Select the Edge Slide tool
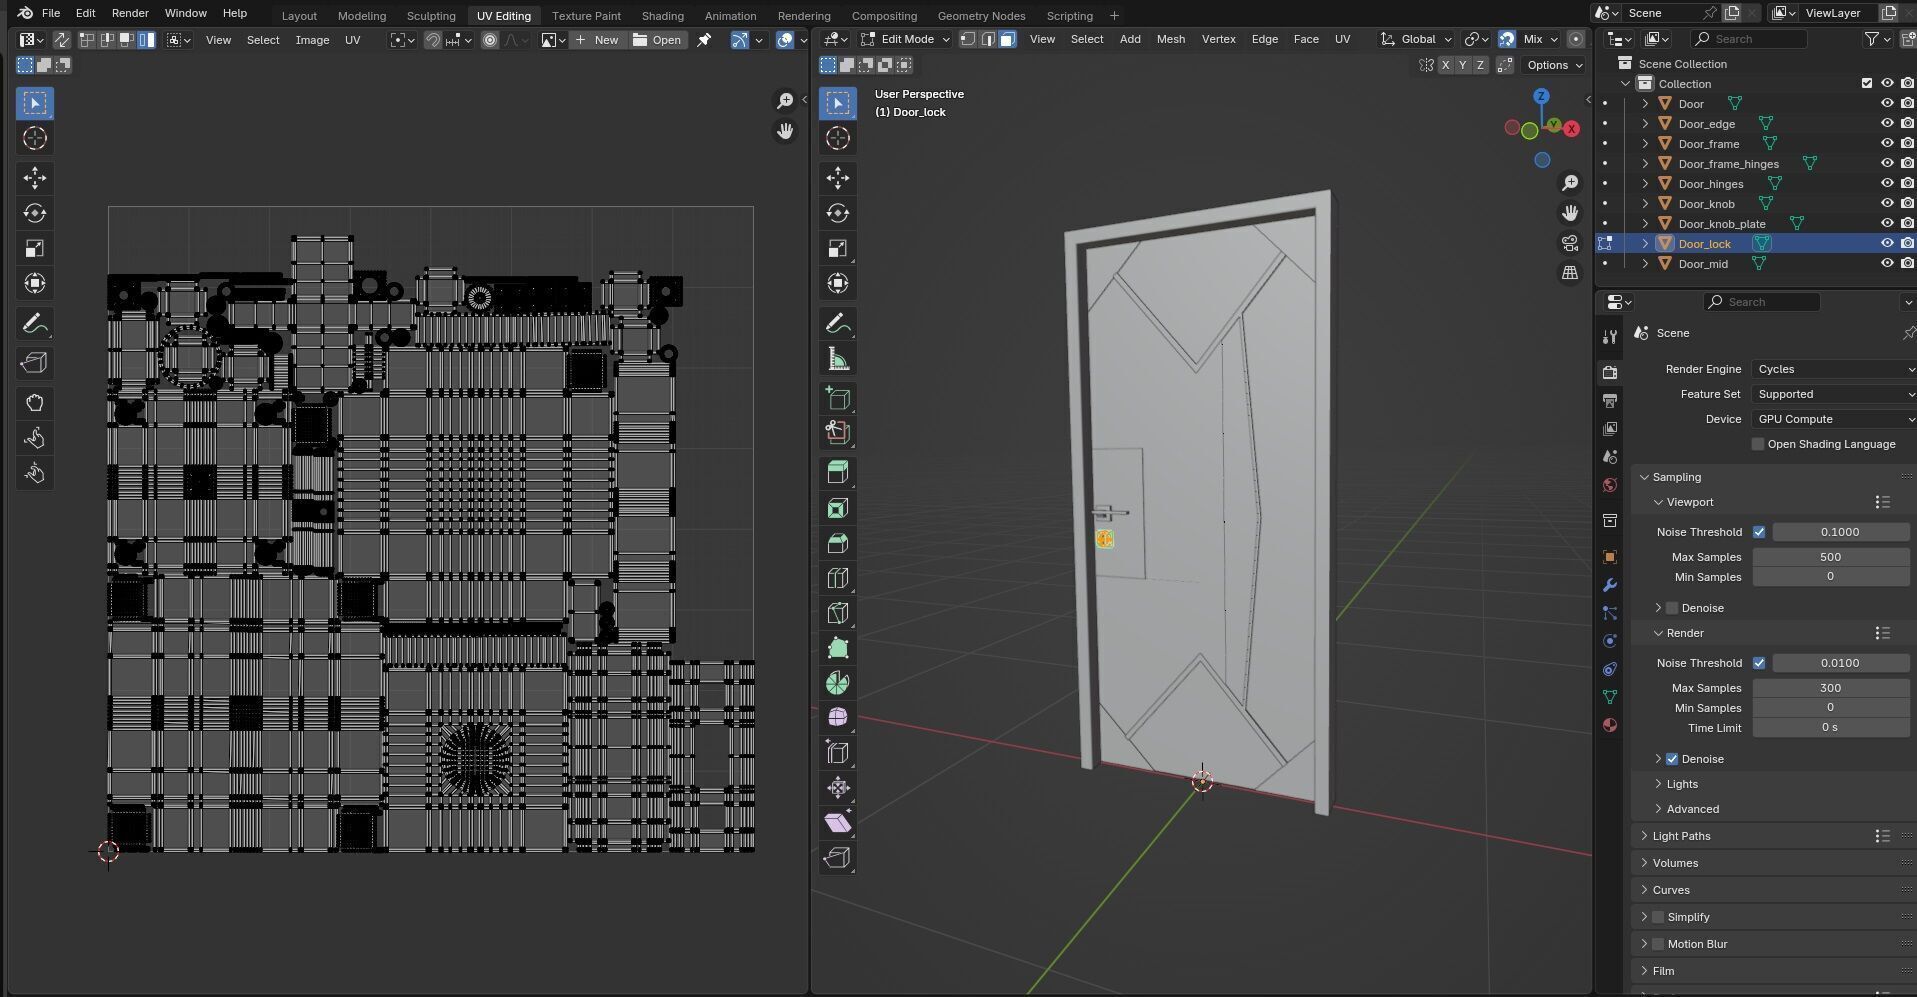Screen dimensions: 1917x997 [x=838, y=753]
